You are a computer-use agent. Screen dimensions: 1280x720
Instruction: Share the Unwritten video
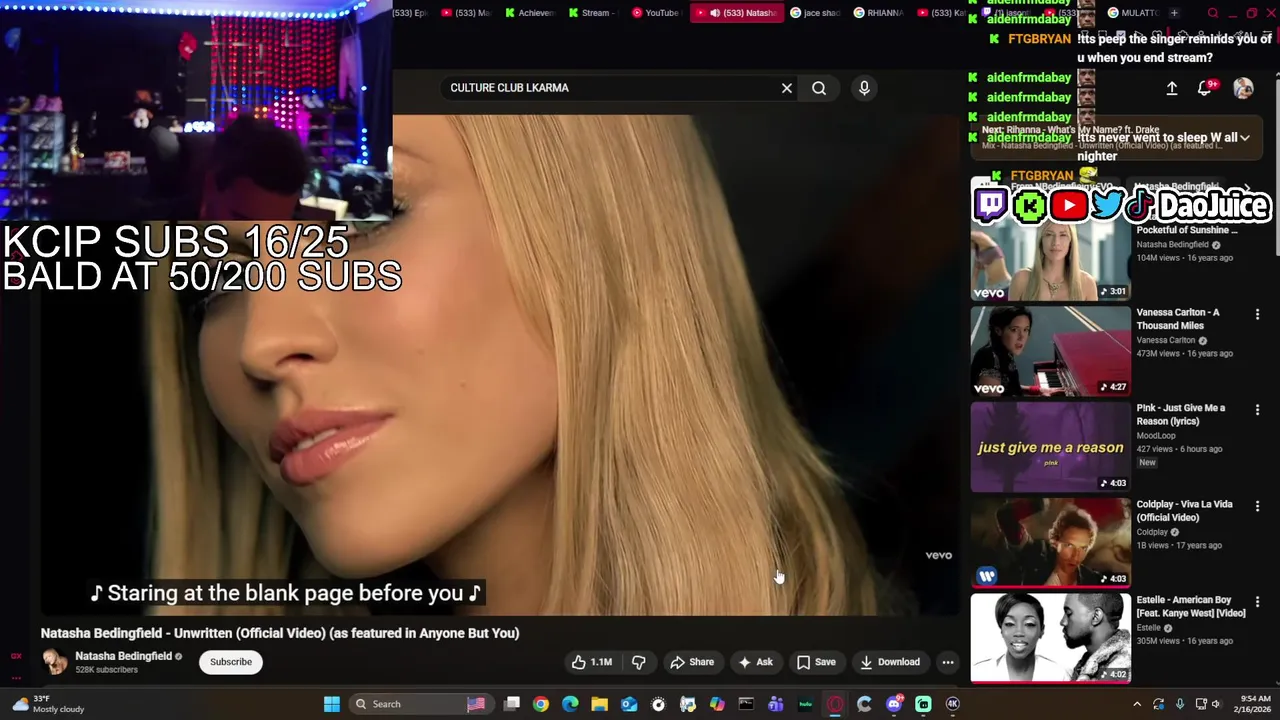(692, 662)
